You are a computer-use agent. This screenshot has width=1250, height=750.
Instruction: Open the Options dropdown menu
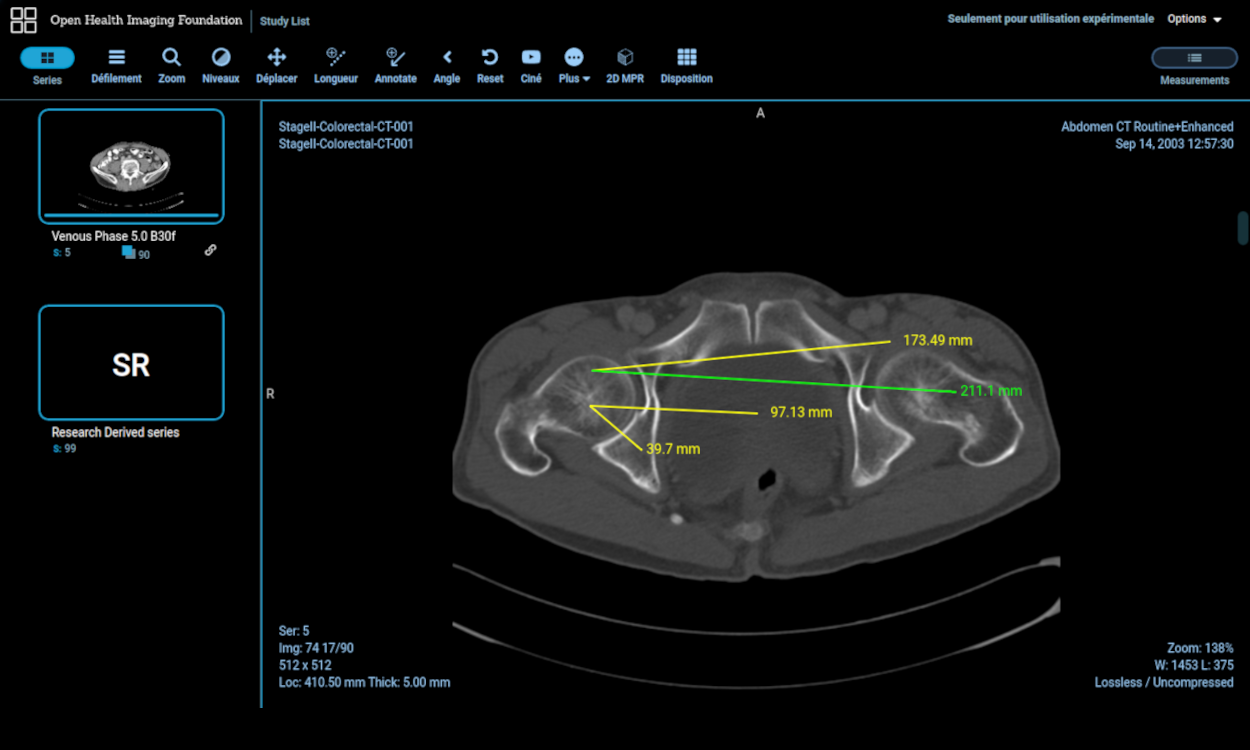(x=1194, y=19)
